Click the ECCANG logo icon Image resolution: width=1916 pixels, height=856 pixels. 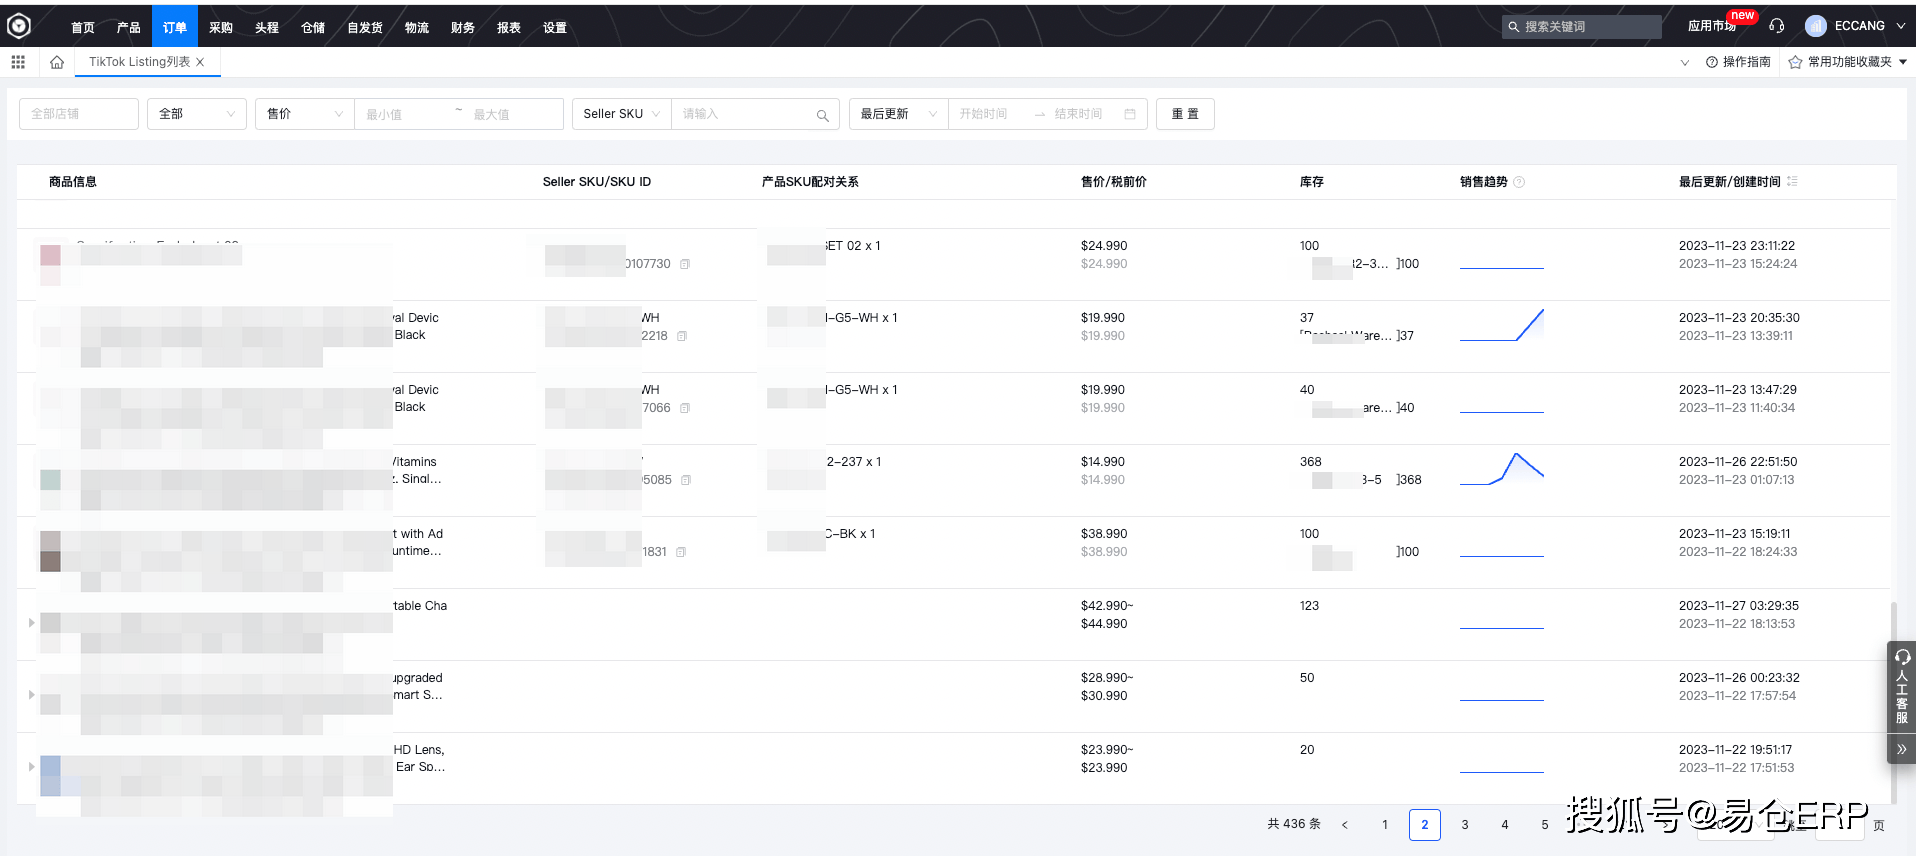coord(19,26)
